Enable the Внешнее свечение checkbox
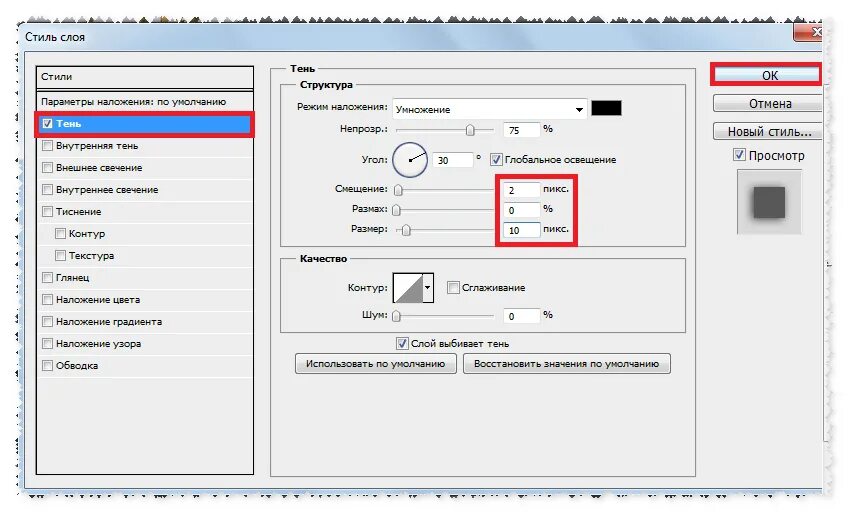The height and width of the screenshot is (514, 849). 48,168
